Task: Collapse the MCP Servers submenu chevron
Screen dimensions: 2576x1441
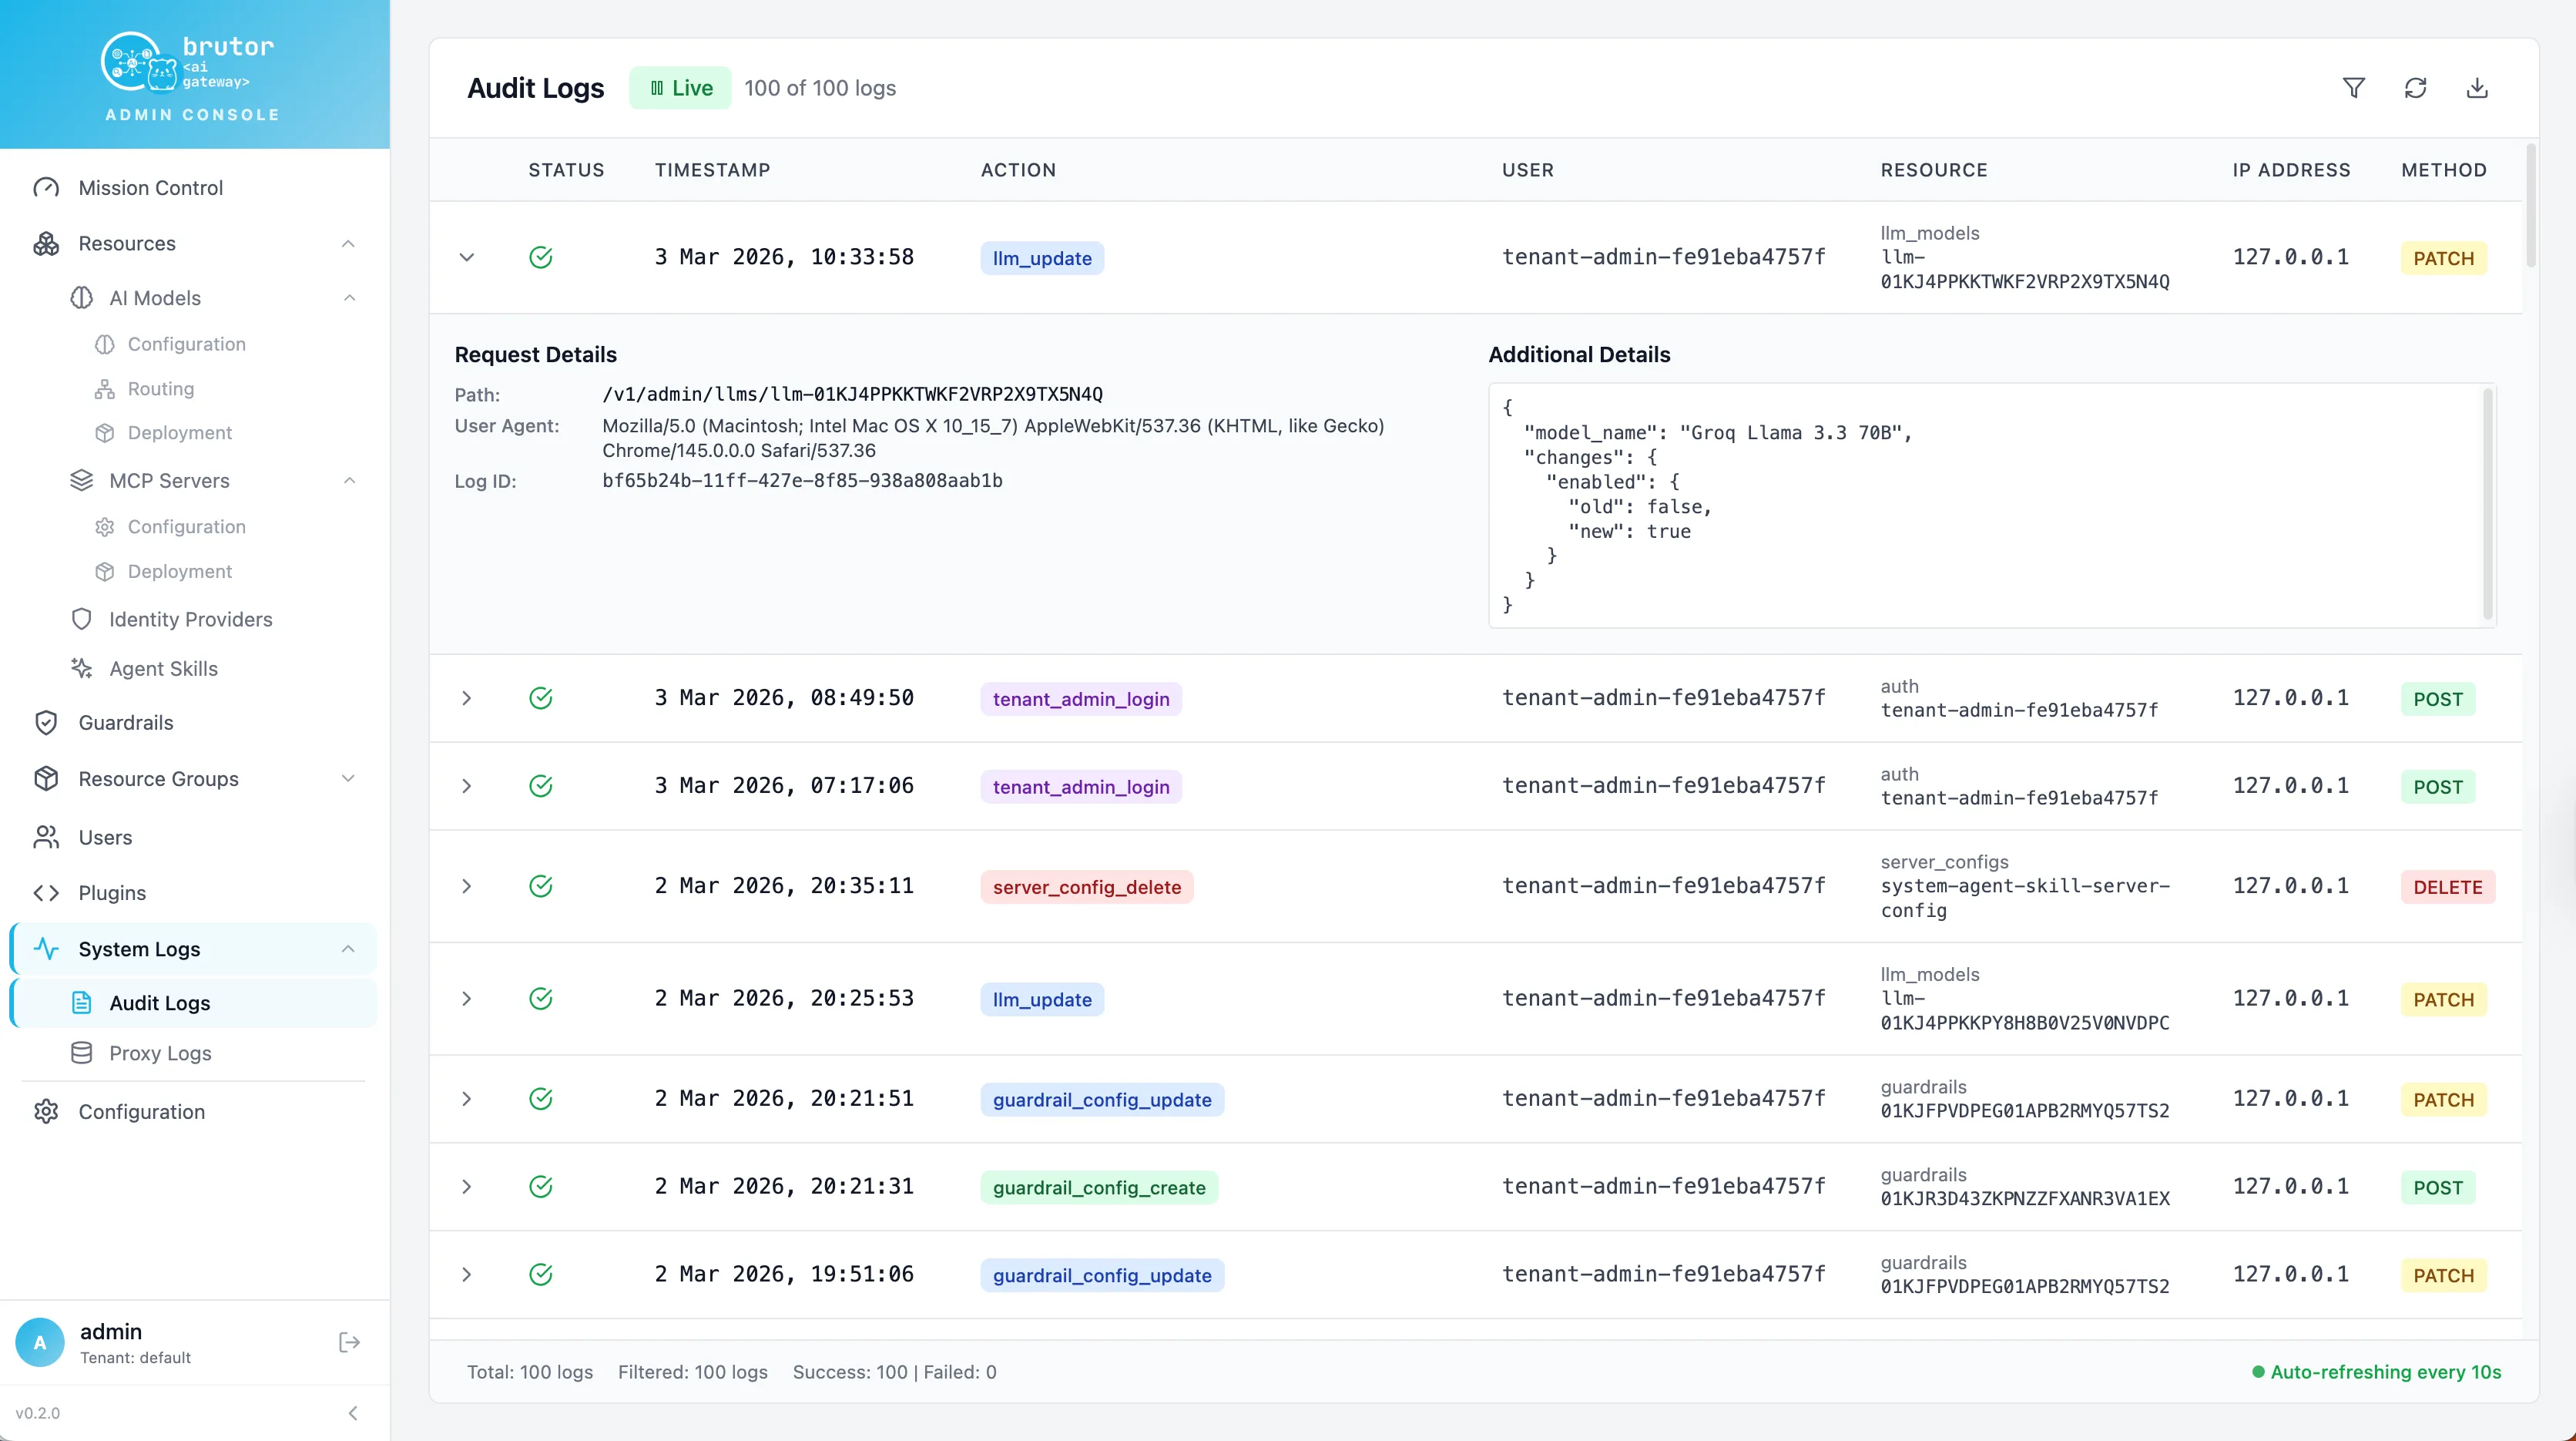Action: (349, 481)
